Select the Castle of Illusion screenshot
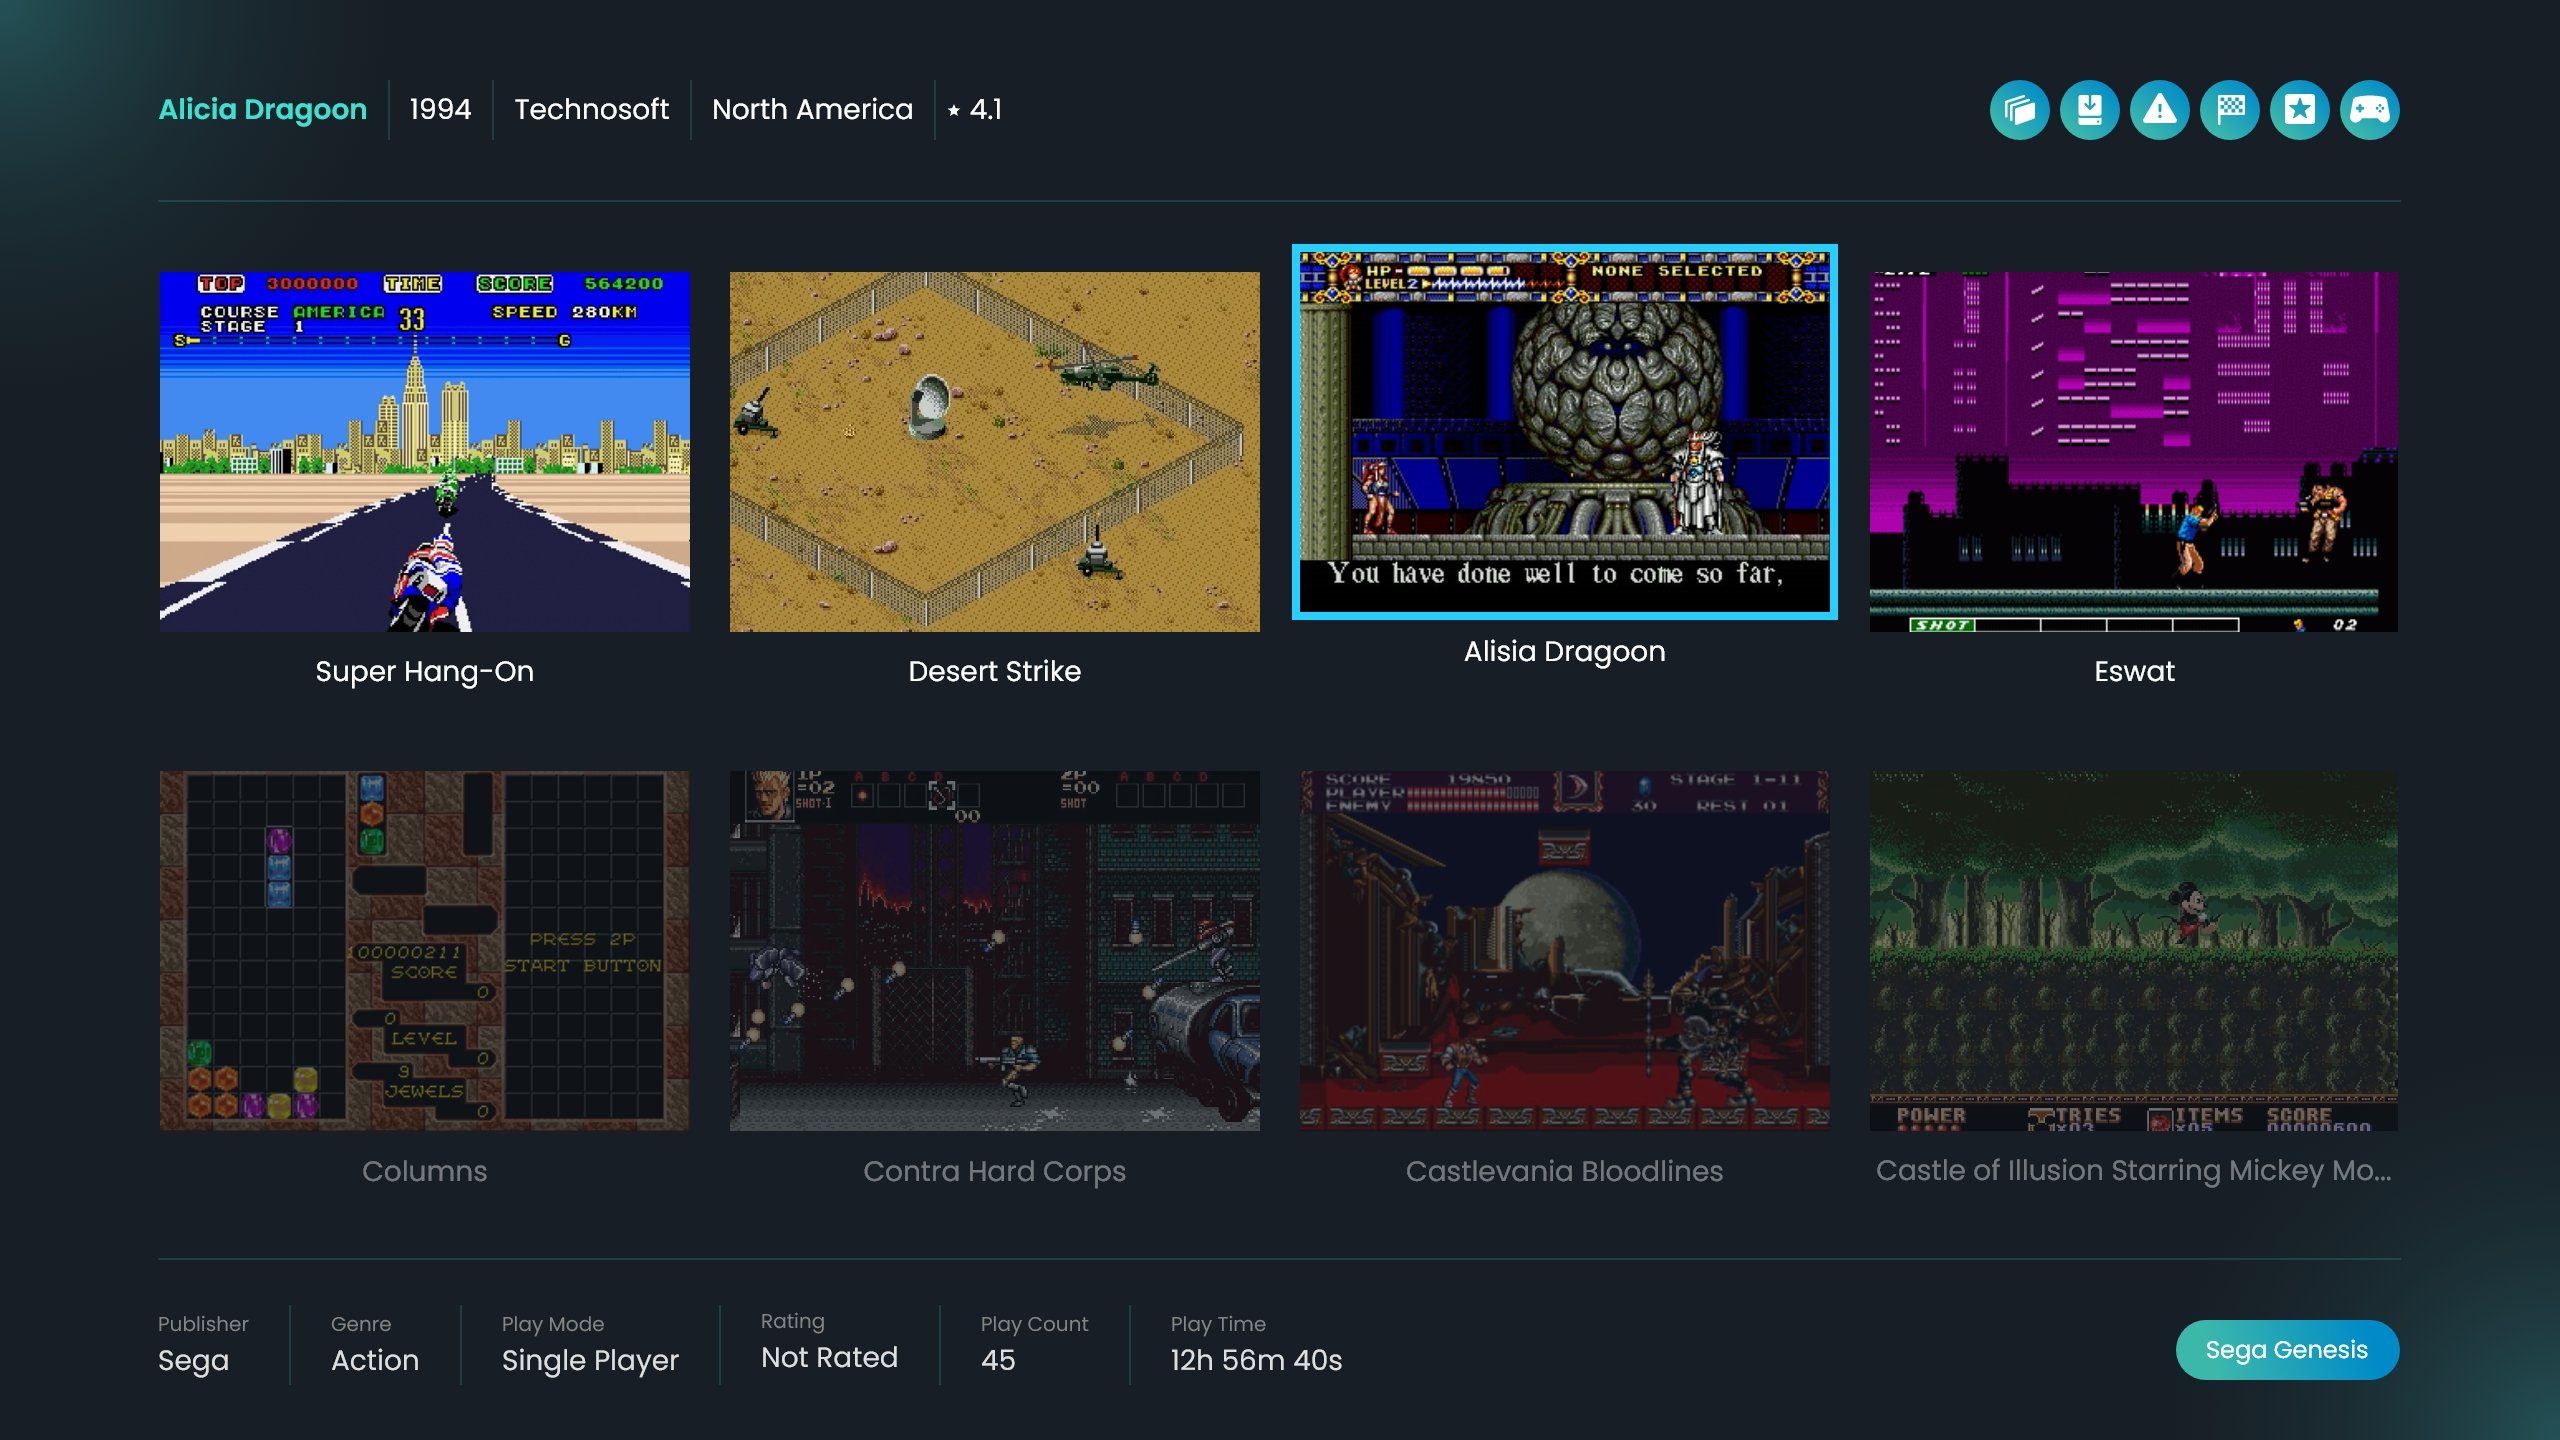The width and height of the screenshot is (2560, 1440). pyautogui.click(x=2134, y=950)
